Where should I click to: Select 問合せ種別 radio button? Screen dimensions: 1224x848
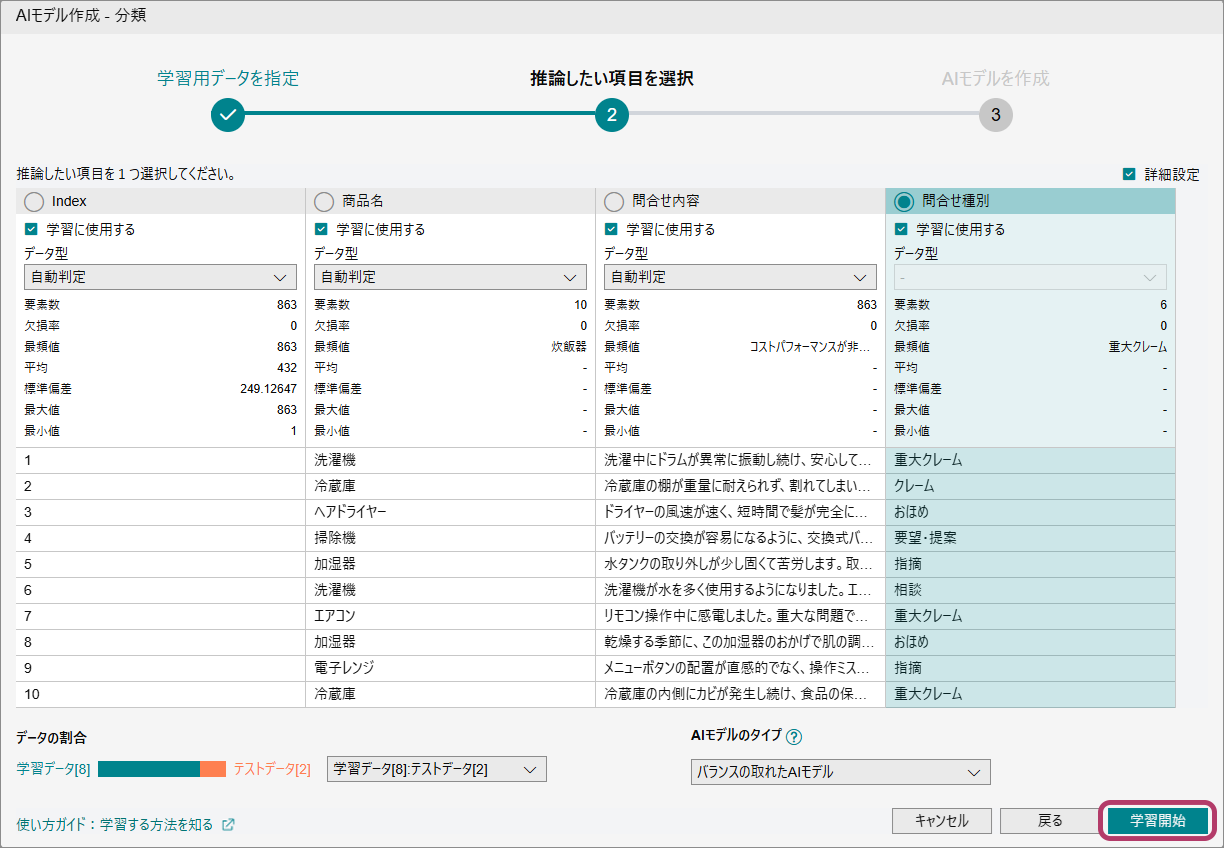click(904, 201)
